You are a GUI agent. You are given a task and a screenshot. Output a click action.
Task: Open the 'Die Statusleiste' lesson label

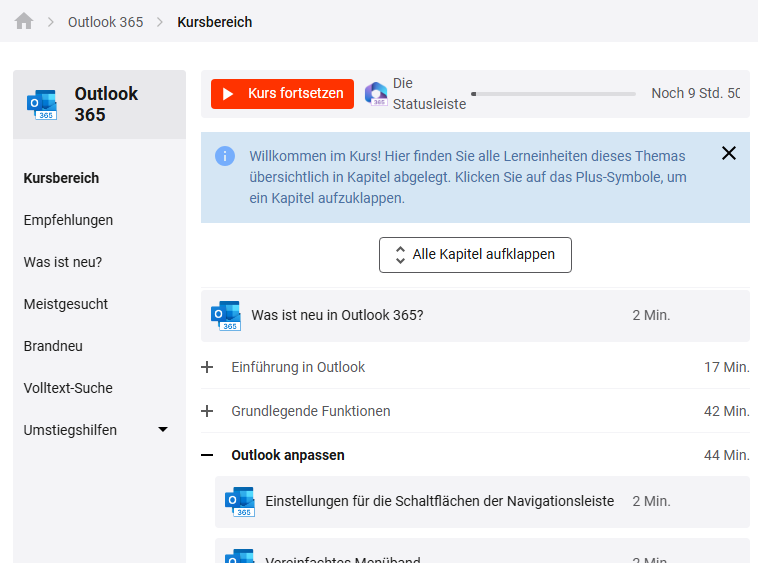pyautogui.click(x=429, y=94)
